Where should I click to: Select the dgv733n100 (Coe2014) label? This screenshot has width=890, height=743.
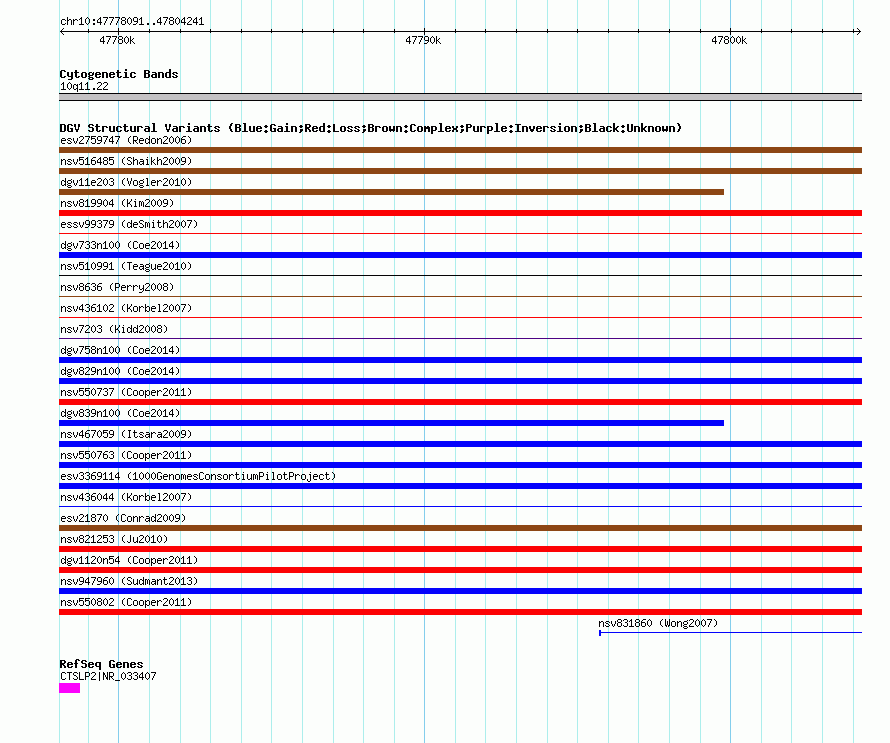coord(120,245)
